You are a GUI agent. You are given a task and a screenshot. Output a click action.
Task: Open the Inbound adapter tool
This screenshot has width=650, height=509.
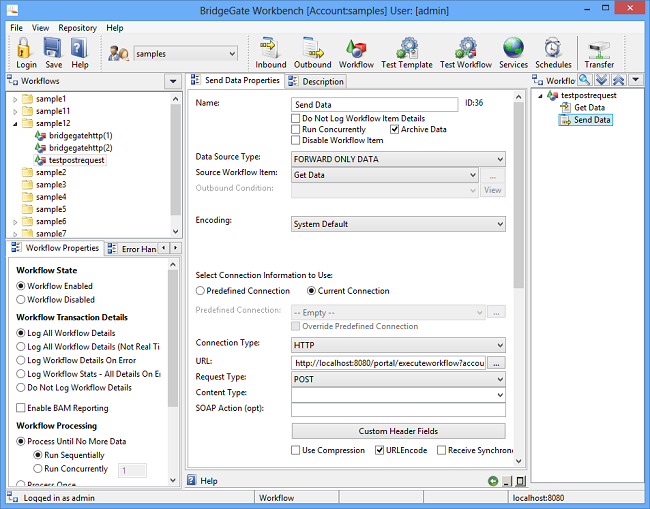(270, 52)
